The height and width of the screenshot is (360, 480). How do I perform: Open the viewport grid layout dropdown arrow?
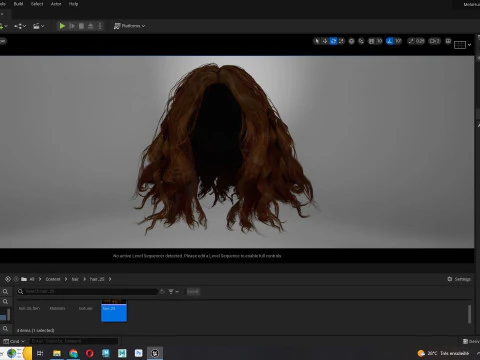(469, 45)
